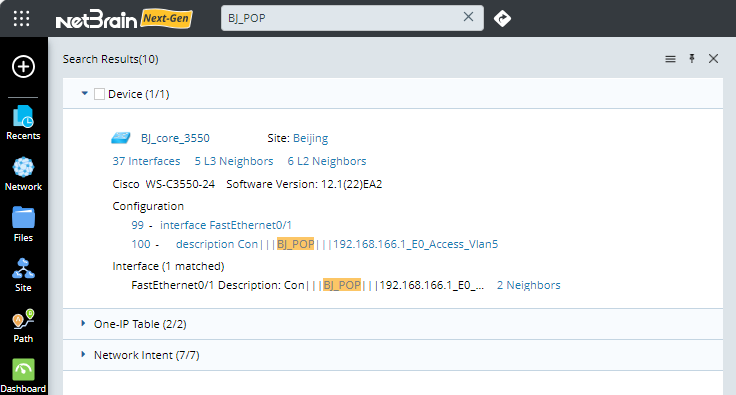View the 37 Interfaces link

[146, 161]
